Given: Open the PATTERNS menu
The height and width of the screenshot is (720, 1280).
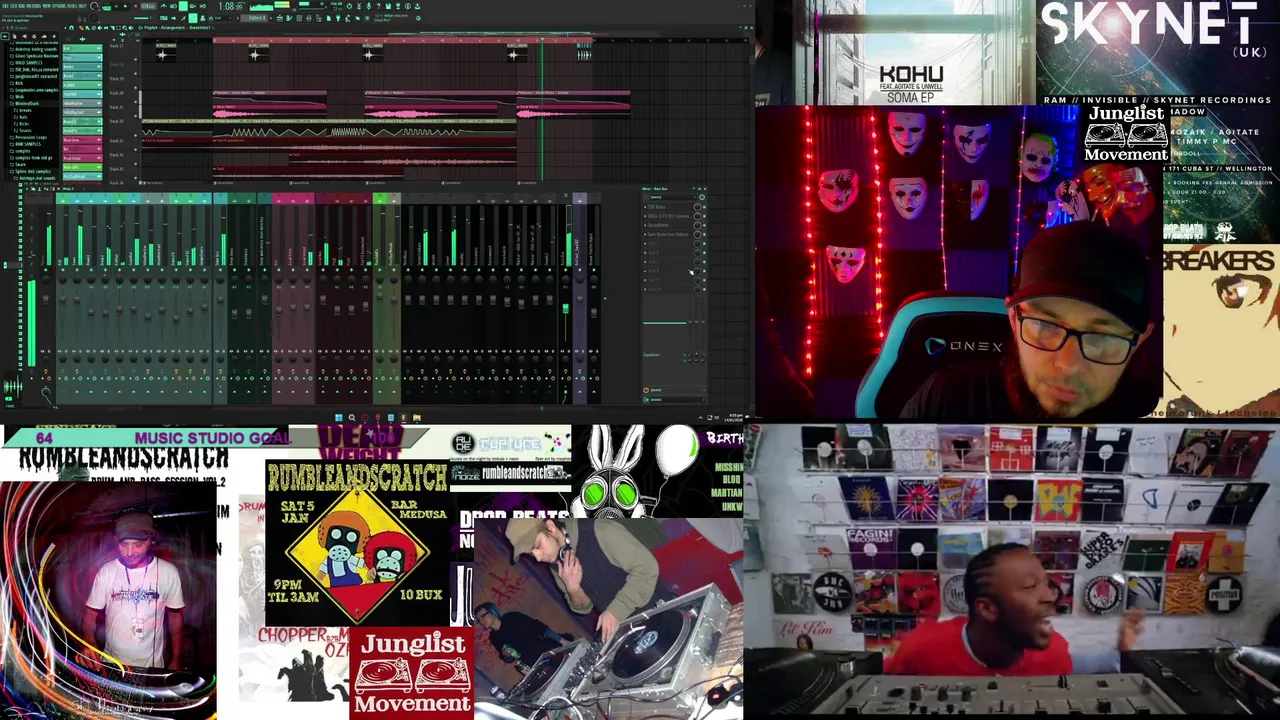Looking at the screenshot, I should [35, 6].
